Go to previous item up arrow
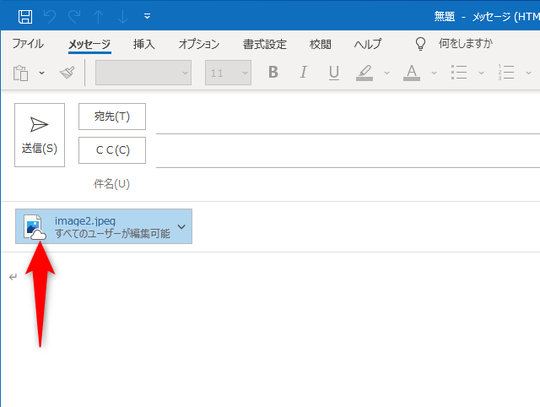Image resolution: width=540 pixels, height=407 pixels. pos(98,16)
